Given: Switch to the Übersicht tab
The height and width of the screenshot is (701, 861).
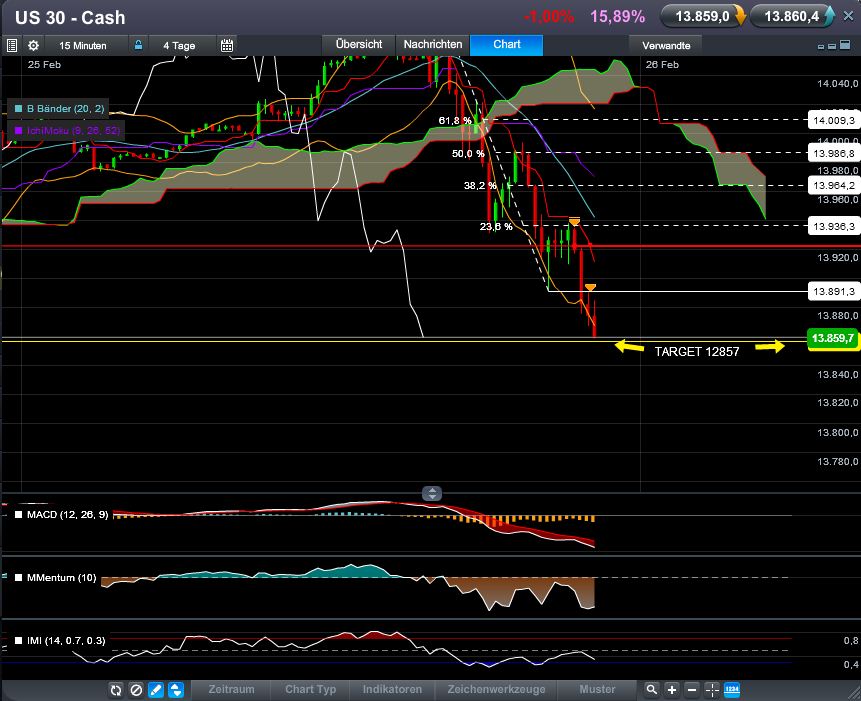Looking at the screenshot, I should click(359, 44).
